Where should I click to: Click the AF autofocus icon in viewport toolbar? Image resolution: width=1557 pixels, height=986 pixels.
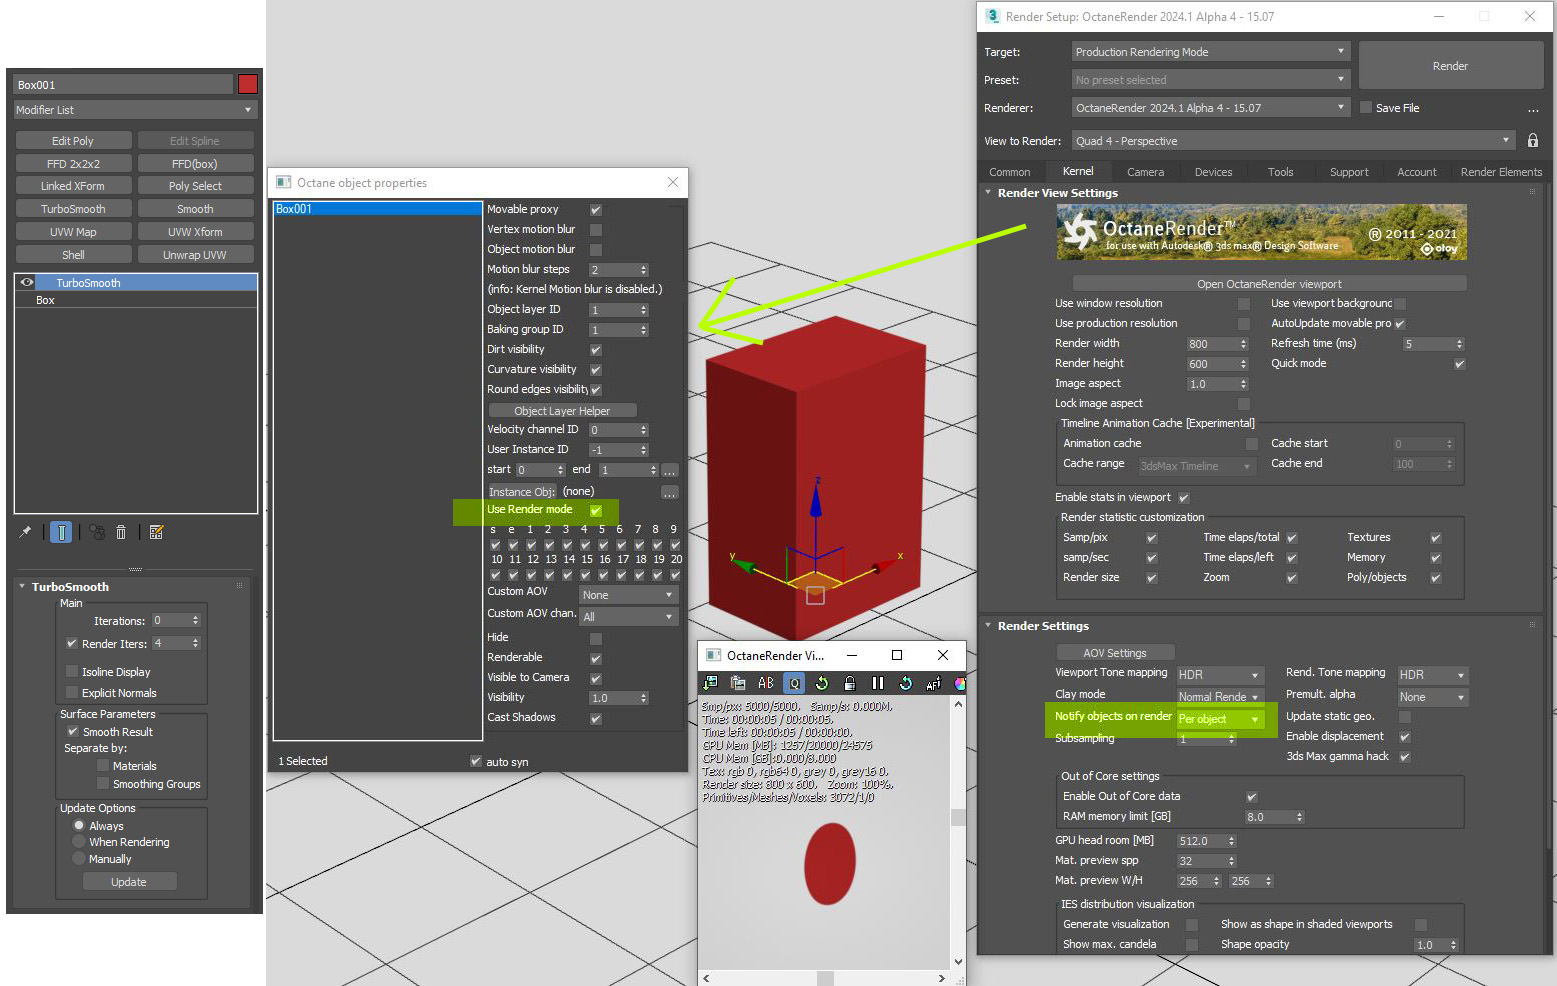[x=934, y=683]
